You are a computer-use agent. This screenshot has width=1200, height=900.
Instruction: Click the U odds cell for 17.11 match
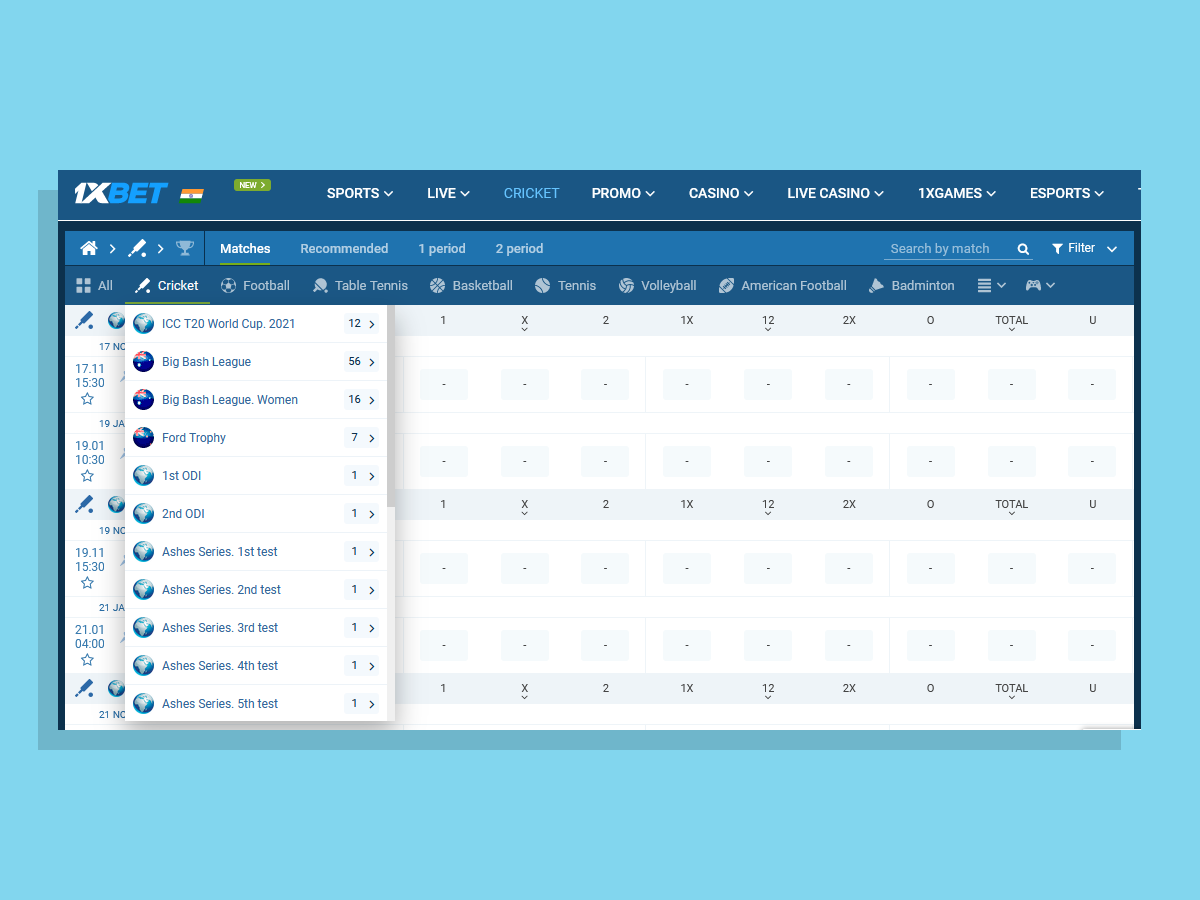point(1092,385)
